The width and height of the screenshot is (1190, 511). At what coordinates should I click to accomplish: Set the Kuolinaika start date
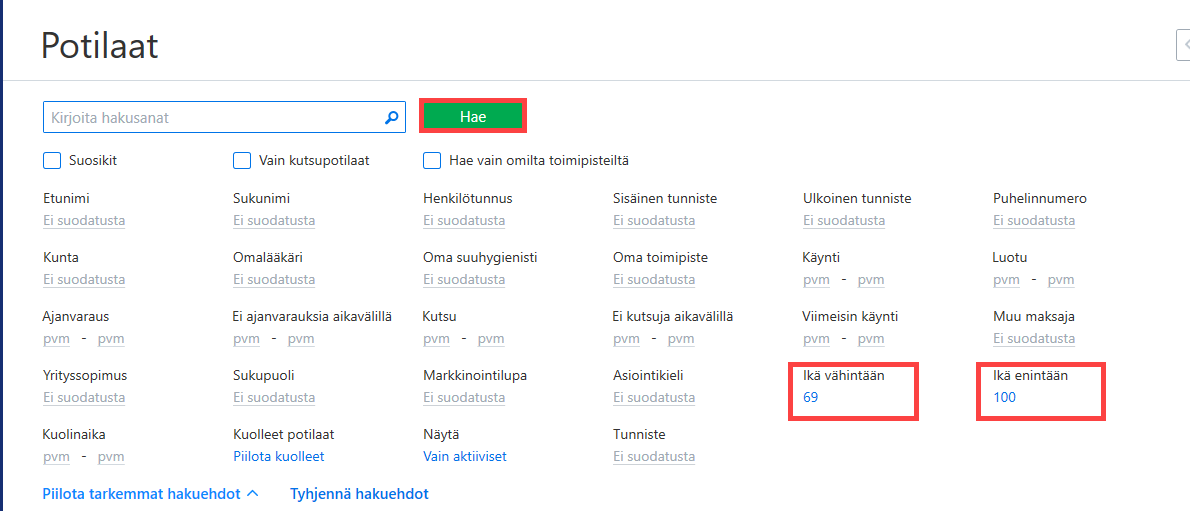(x=56, y=456)
